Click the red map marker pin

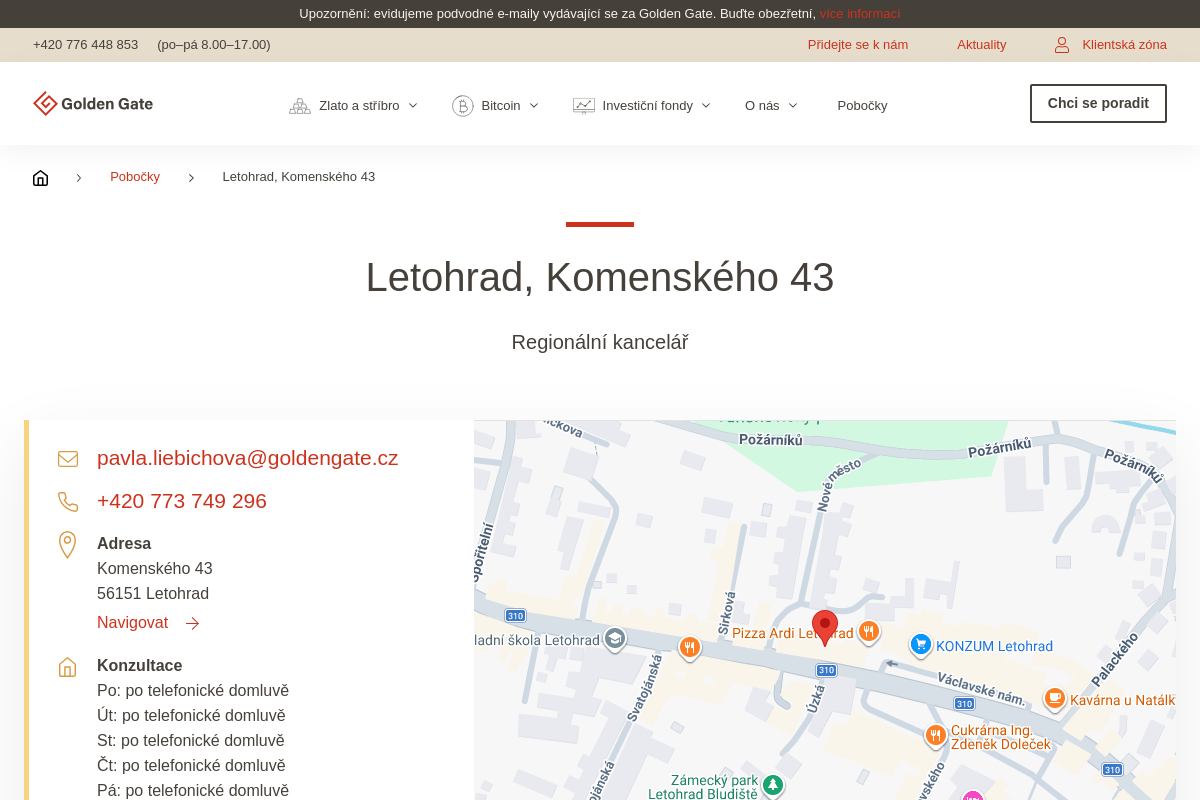[x=825, y=627]
